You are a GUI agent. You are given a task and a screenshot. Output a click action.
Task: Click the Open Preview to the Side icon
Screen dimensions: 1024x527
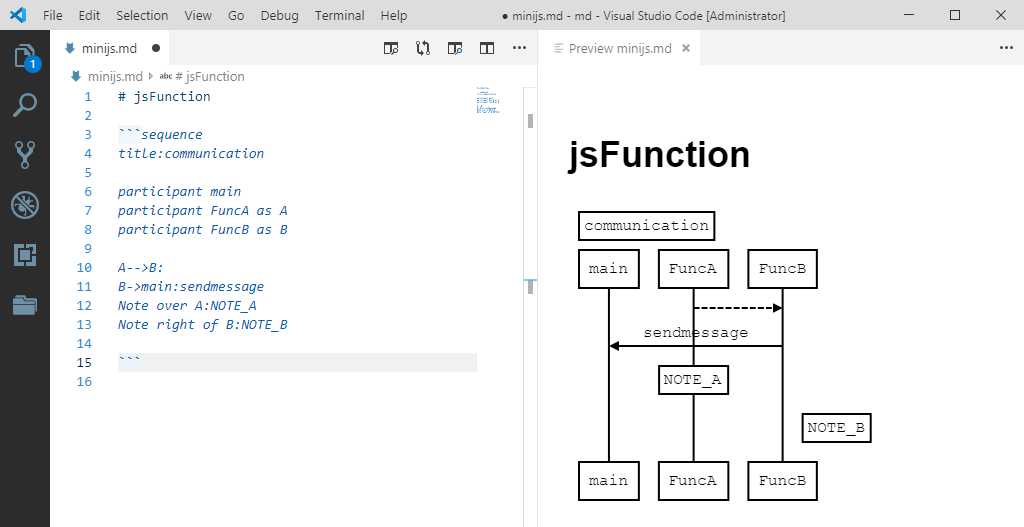coord(391,48)
